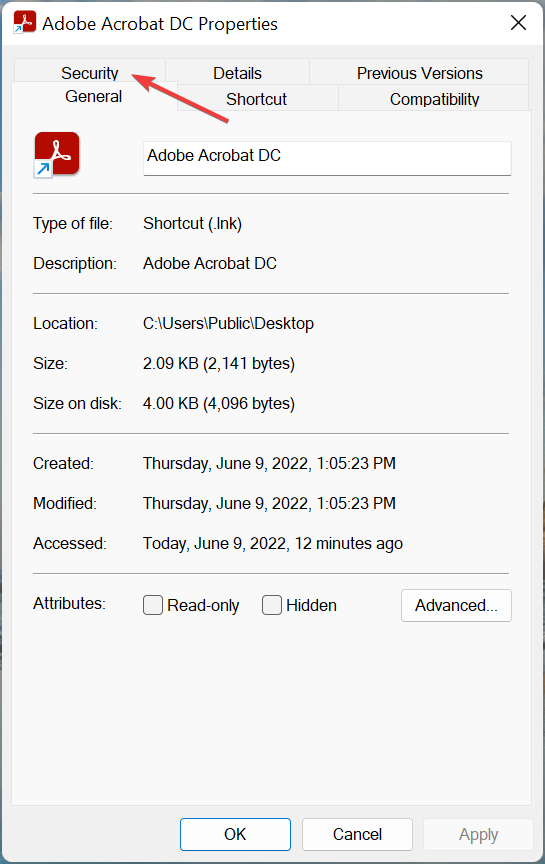
Task: Switch to the Compatibility tab
Action: click(434, 99)
